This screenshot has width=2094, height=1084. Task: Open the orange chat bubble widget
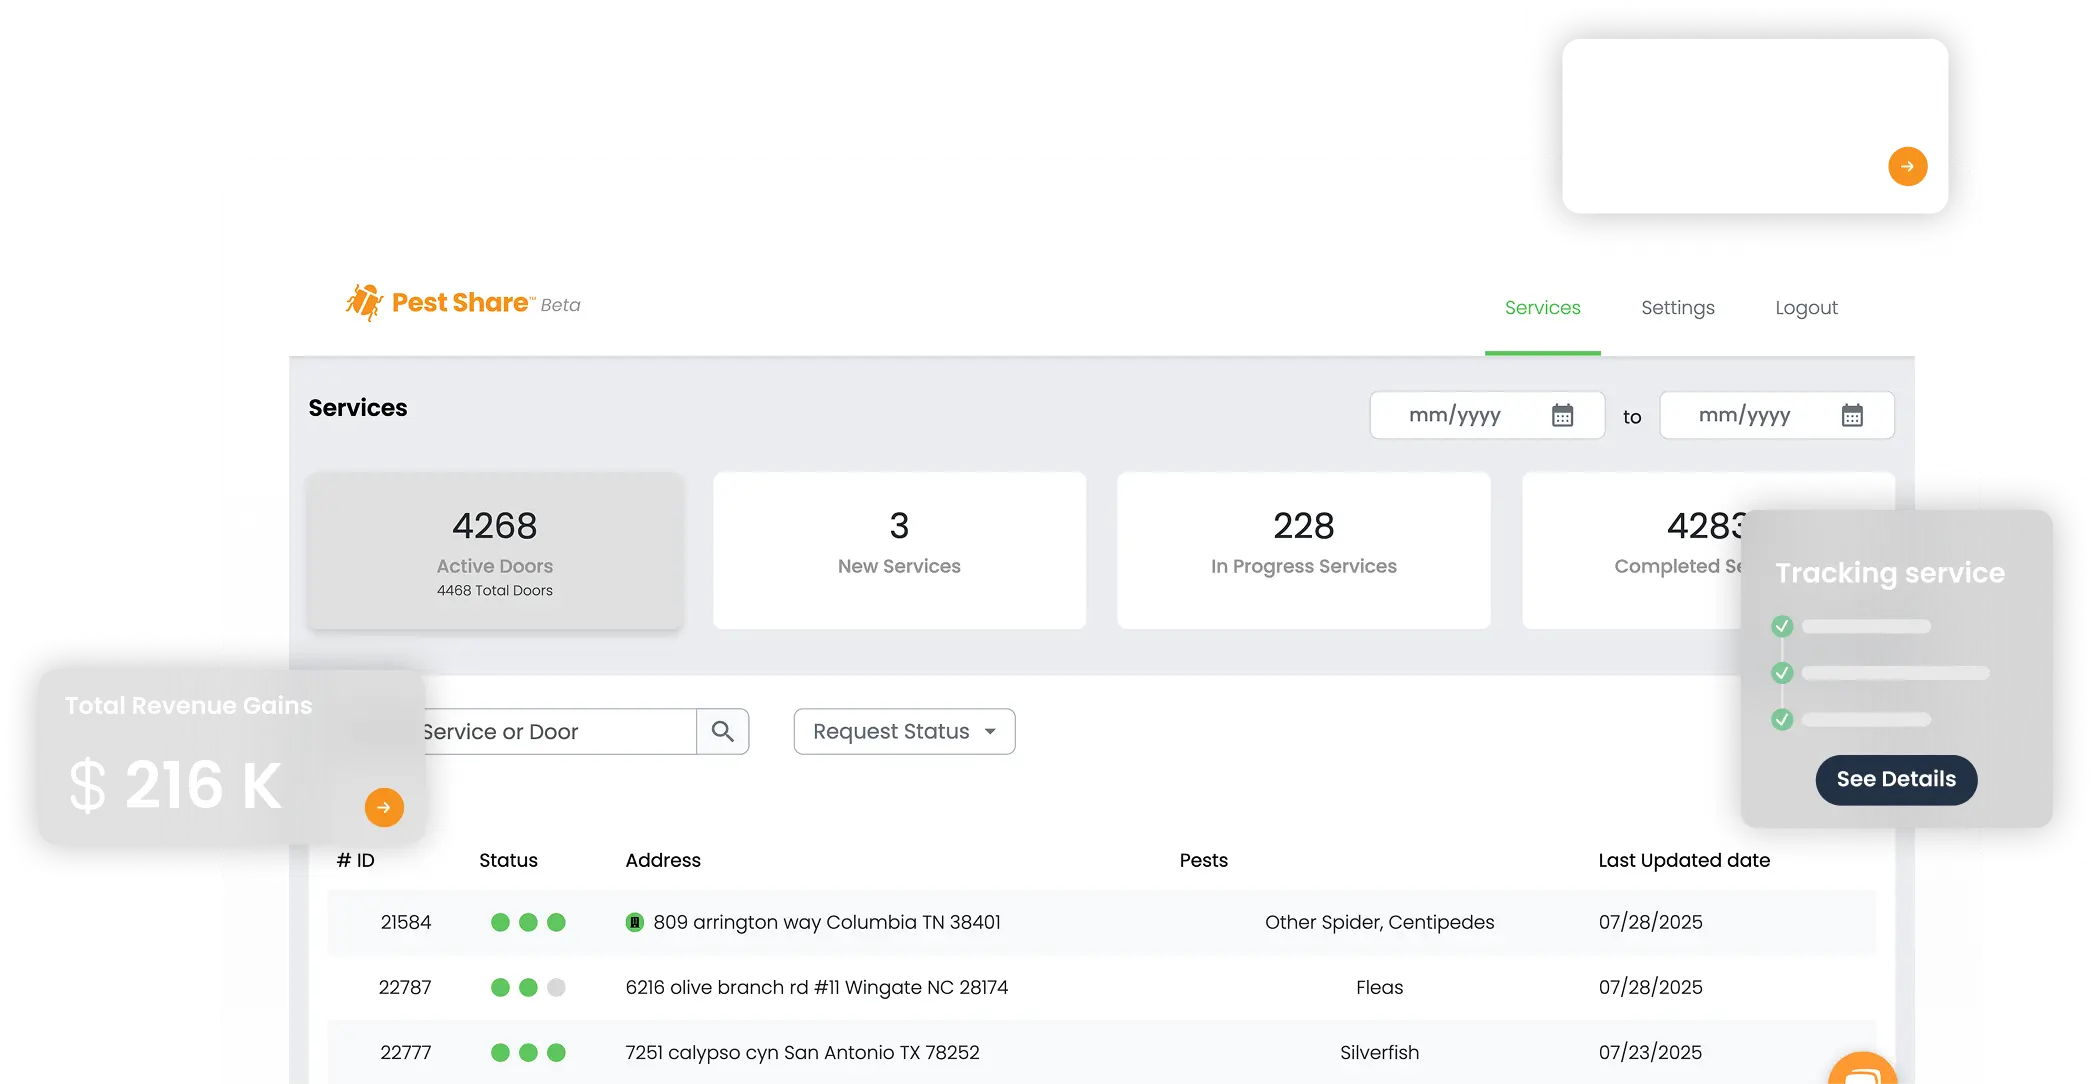(1862, 1072)
